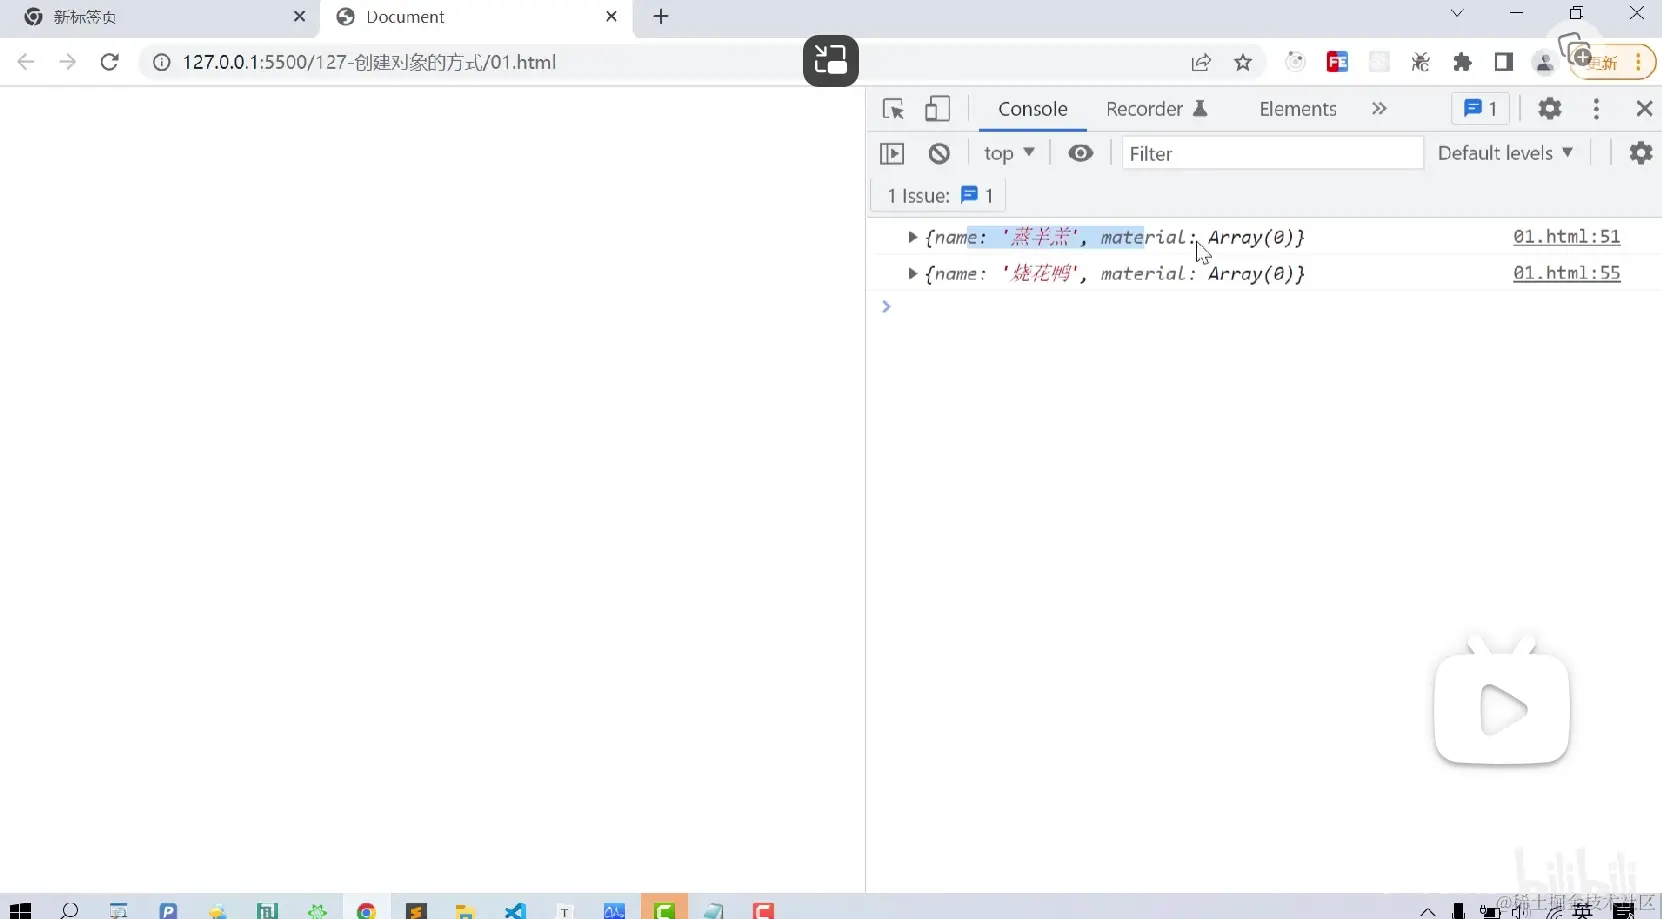The image size is (1662, 919).
Task: Open the Windows Start menu
Action: pos(21,910)
